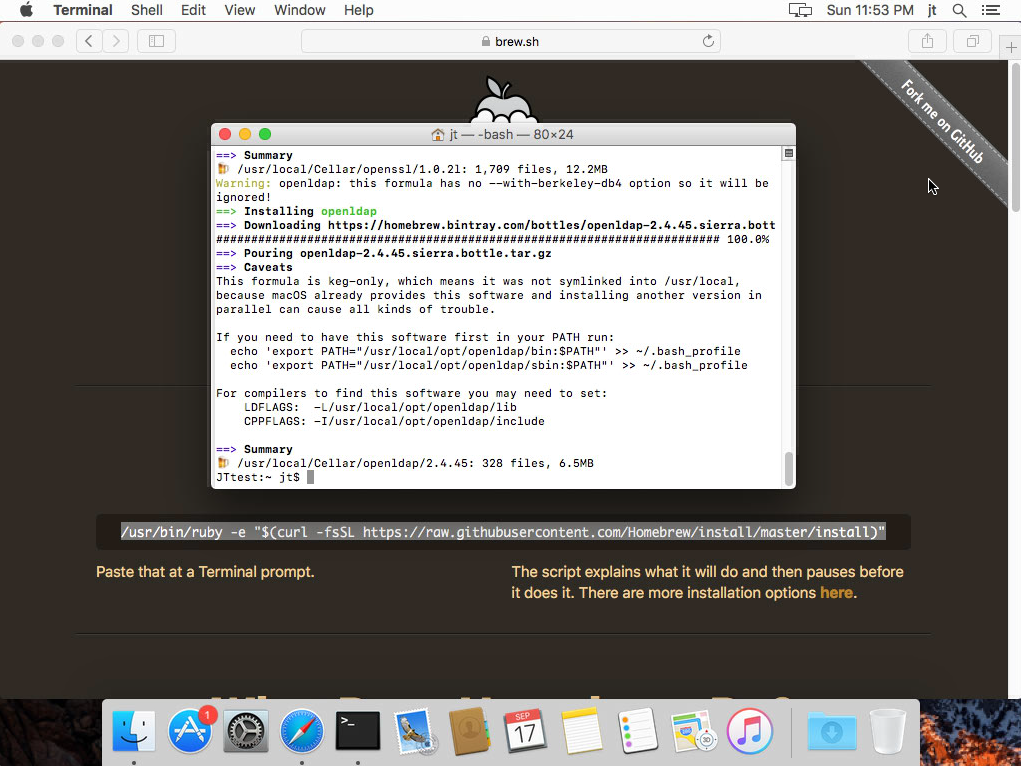Reload the brew.sh page
1021x766 pixels.
point(708,41)
